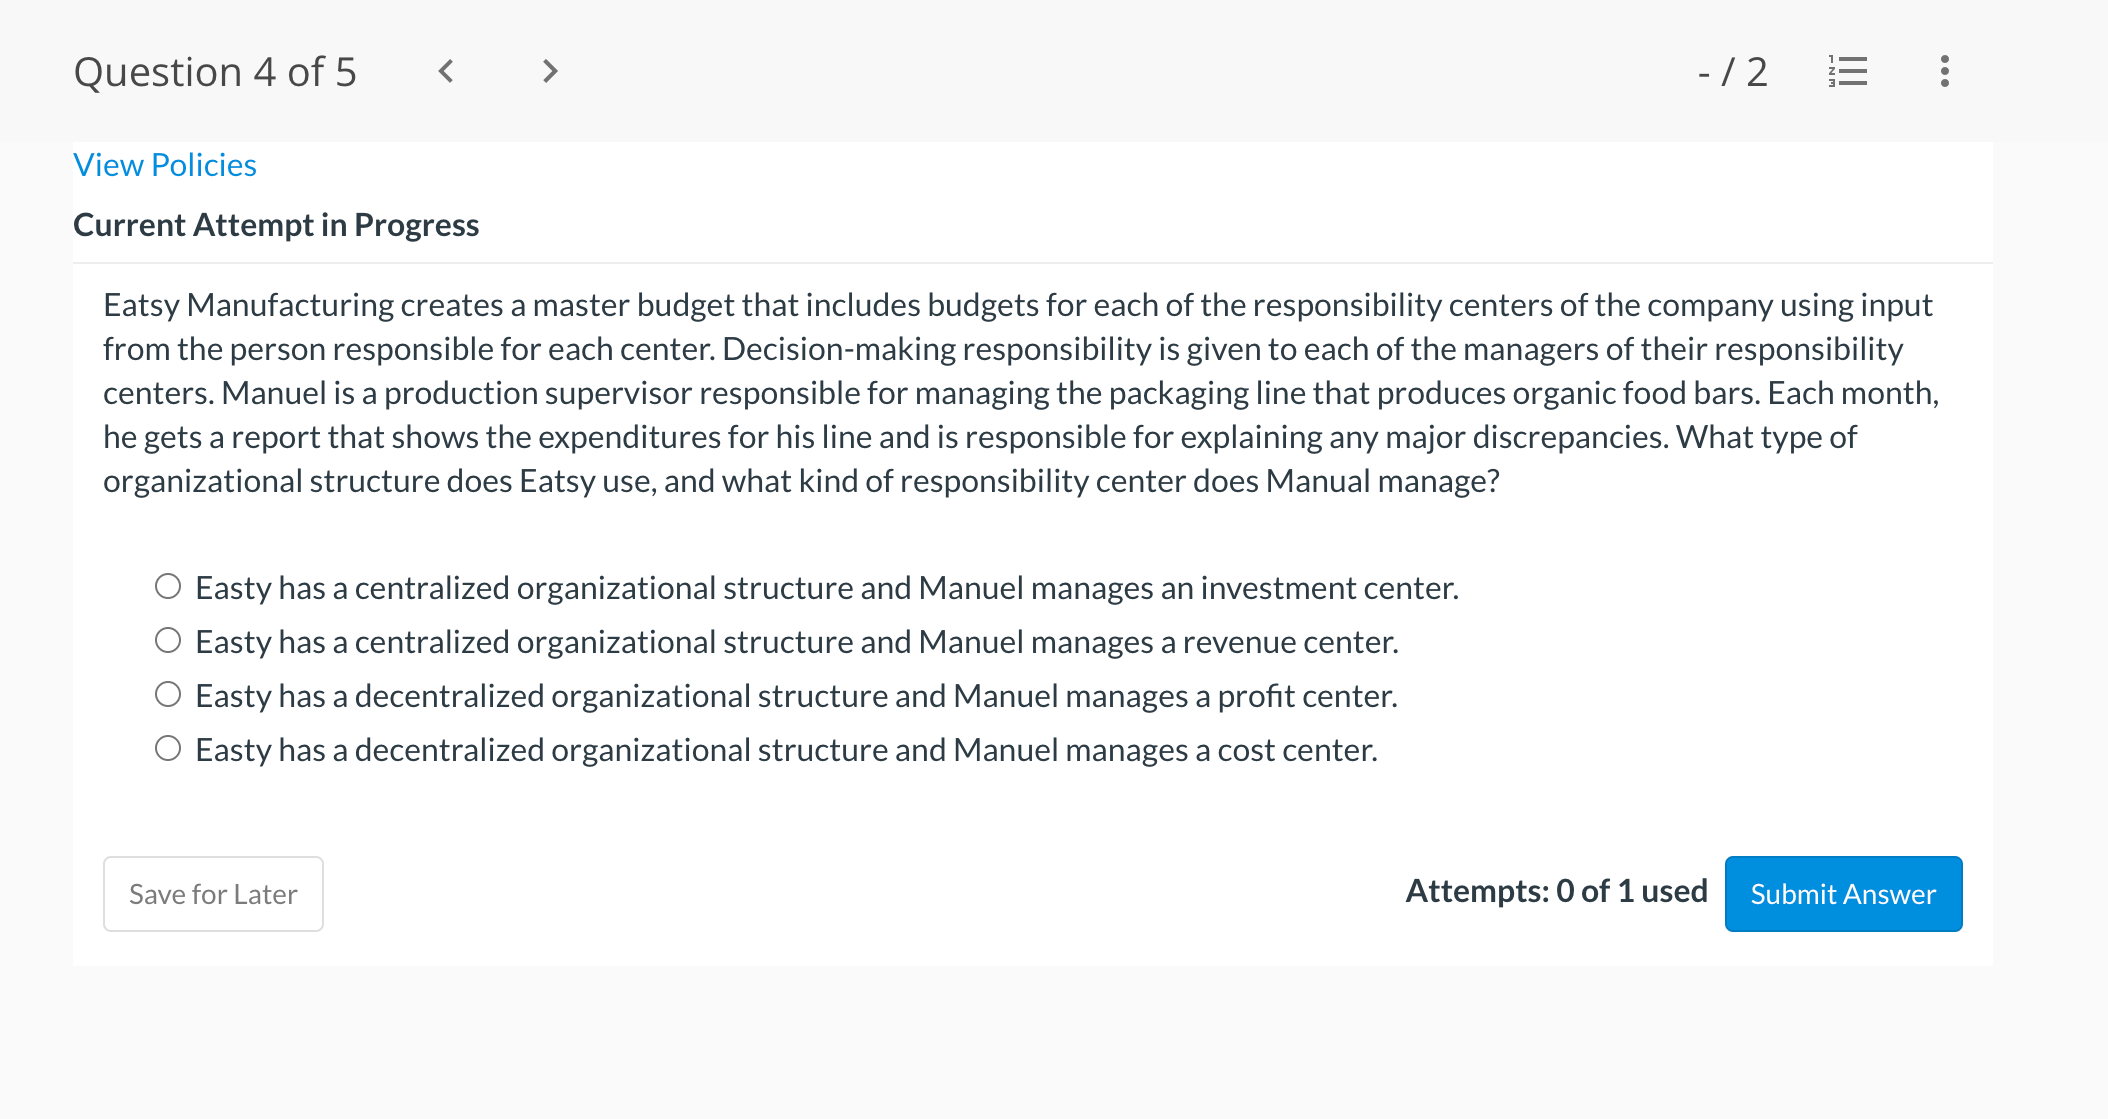The image size is (2108, 1119).
Task: Open the numbered question list icon
Action: coord(1847,71)
